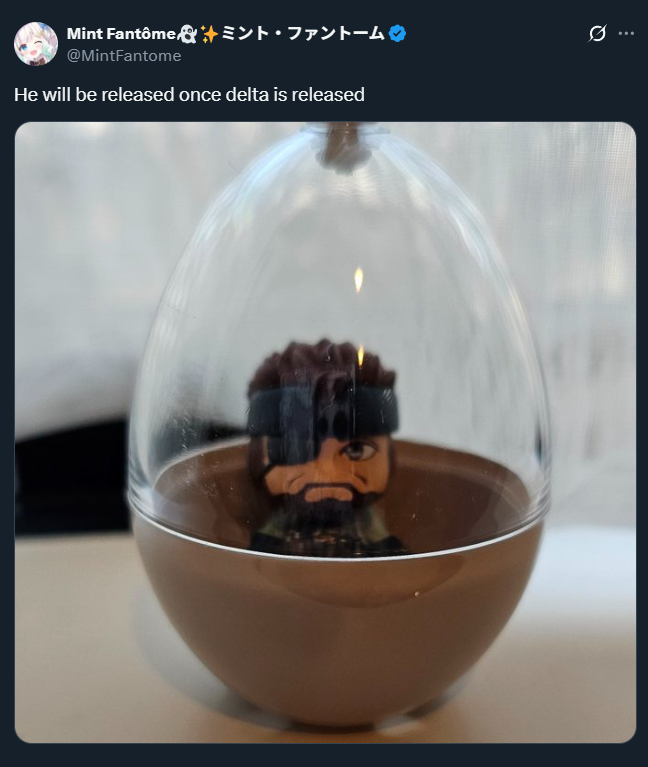This screenshot has width=648, height=767.
Task: Click the Japanese name ミント・ファントーム
Action: 302,33
